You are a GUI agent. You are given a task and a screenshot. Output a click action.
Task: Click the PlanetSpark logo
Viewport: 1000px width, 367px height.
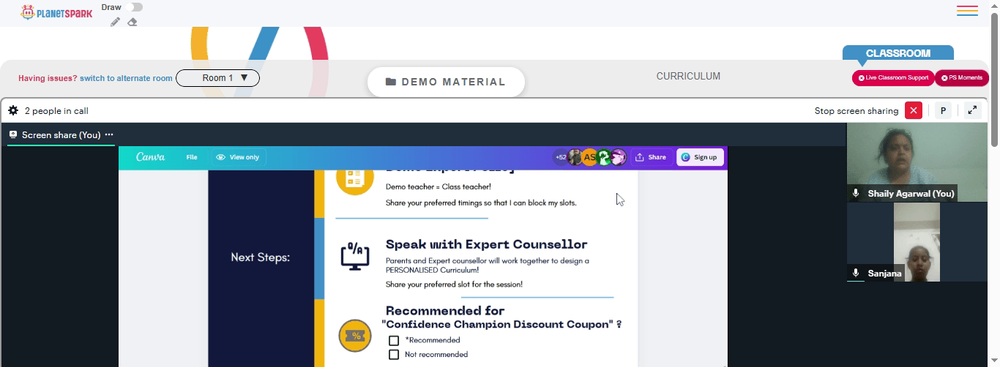pyautogui.click(x=56, y=12)
